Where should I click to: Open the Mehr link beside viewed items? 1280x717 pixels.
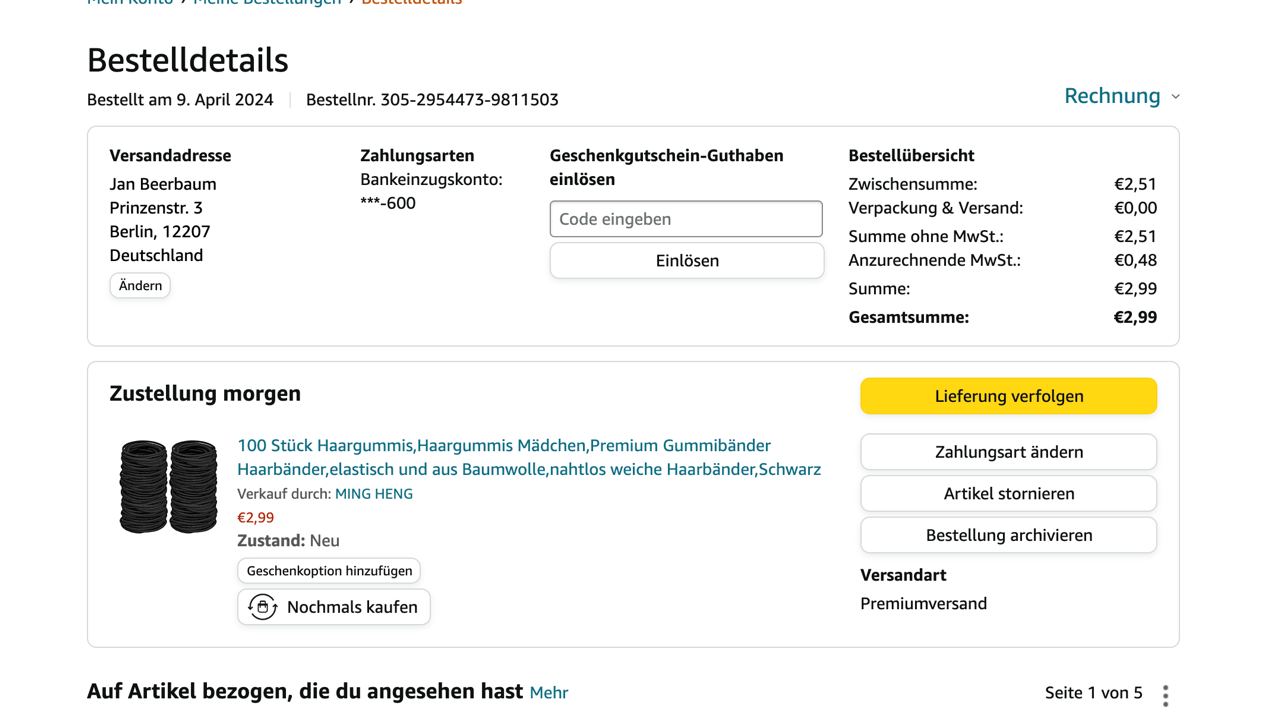(548, 693)
